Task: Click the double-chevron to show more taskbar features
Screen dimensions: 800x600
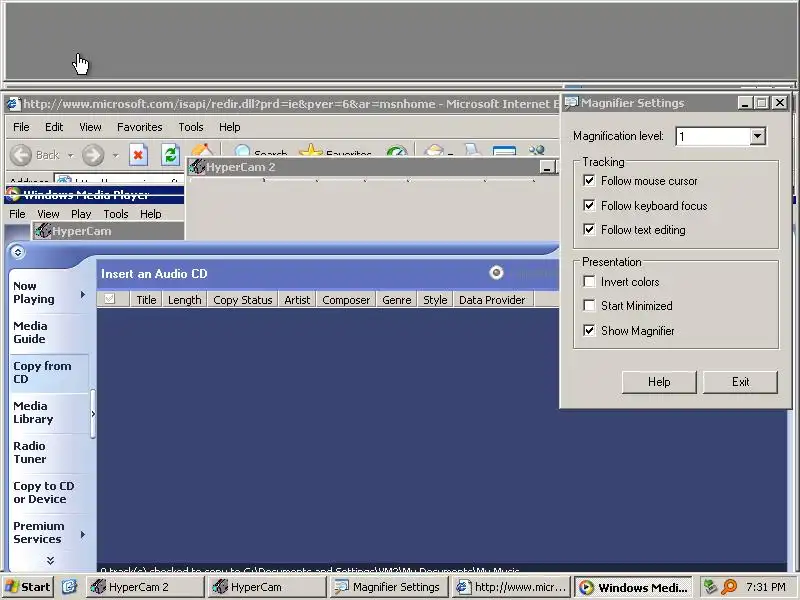Action: pyautogui.click(x=50, y=560)
